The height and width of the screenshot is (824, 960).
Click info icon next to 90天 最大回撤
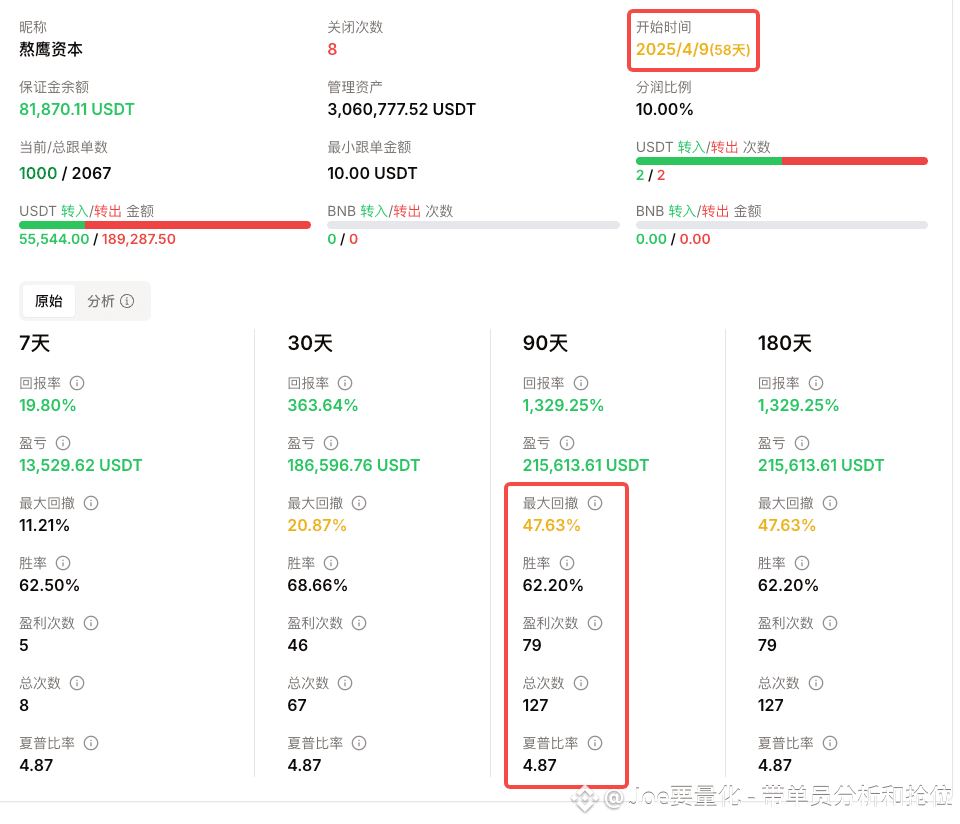(x=595, y=503)
